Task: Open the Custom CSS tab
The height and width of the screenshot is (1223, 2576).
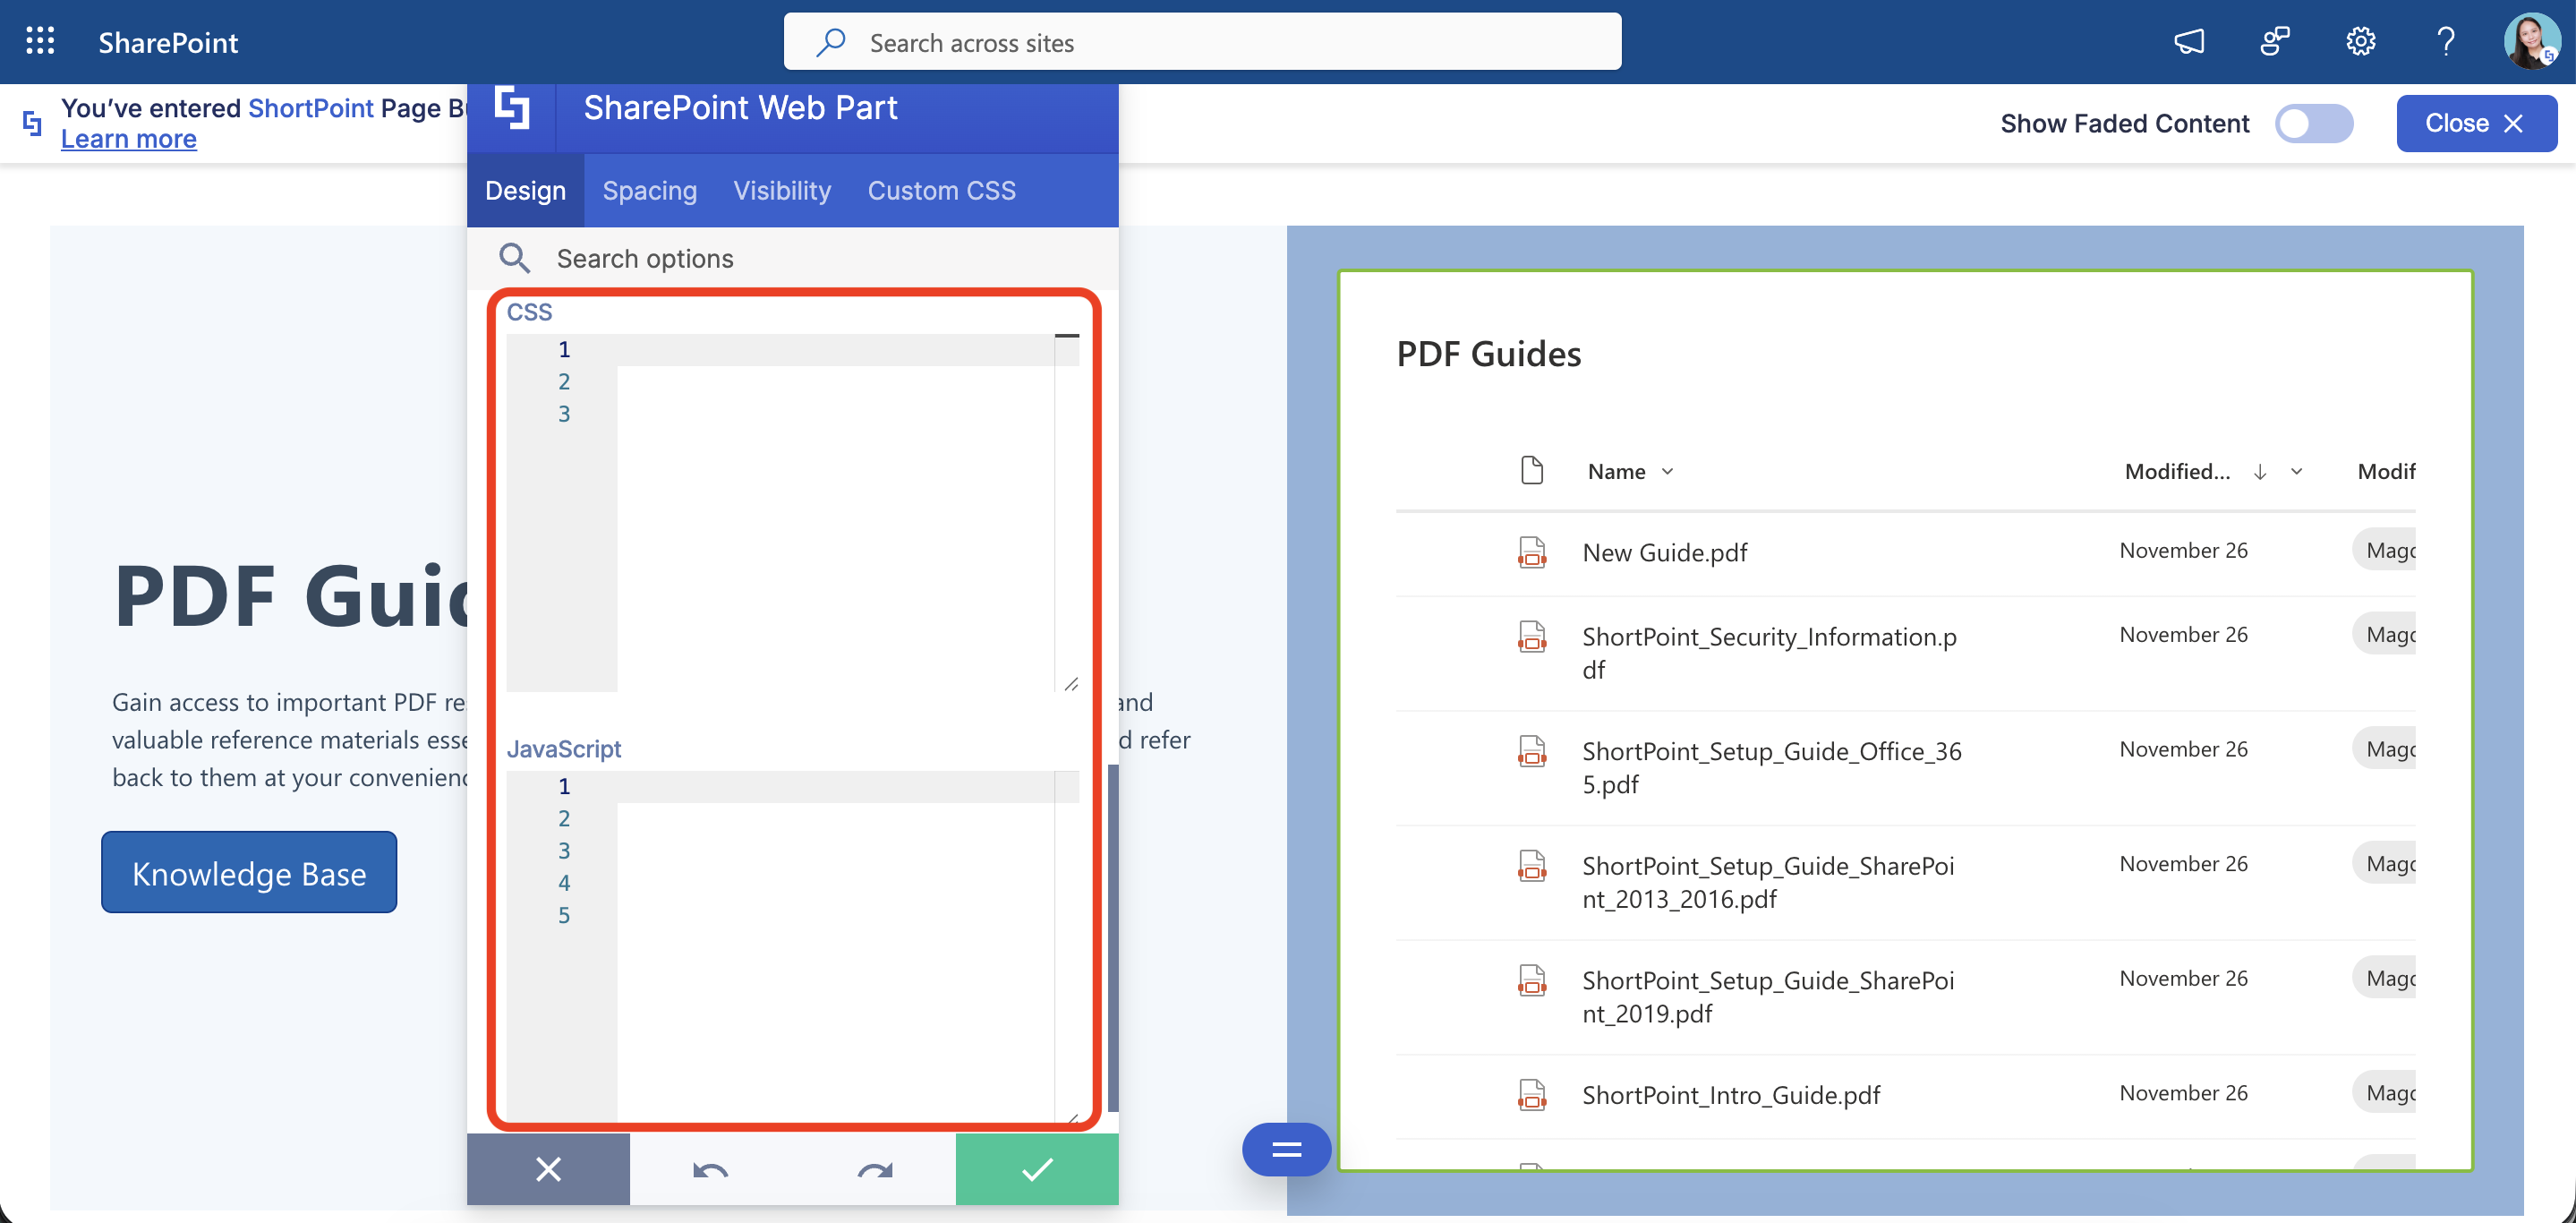Action: coord(941,190)
